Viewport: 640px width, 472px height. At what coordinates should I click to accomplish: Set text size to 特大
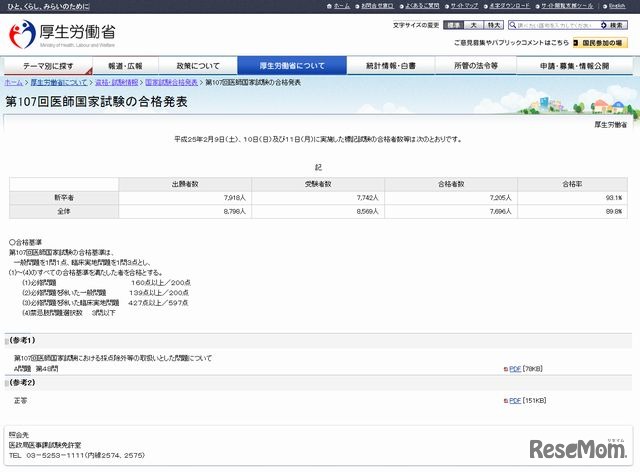493,25
